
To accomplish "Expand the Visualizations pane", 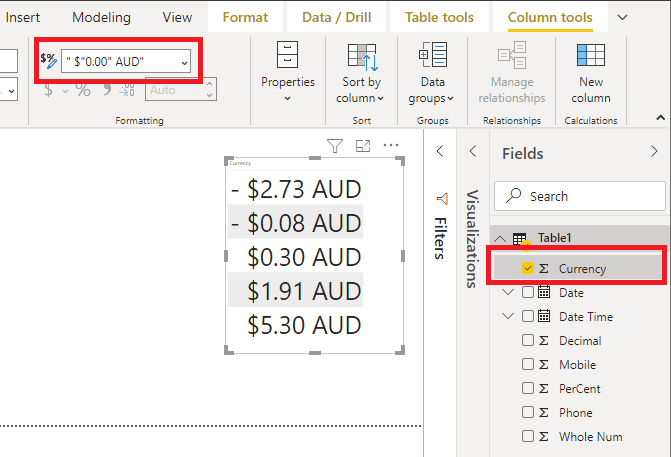I will click(472, 151).
